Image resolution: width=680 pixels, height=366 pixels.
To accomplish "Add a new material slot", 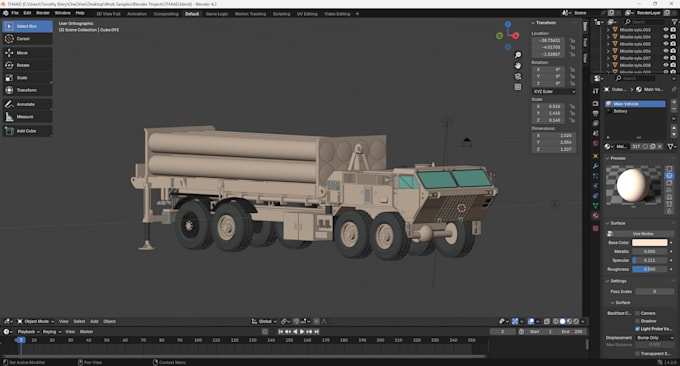I will (673, 102).
